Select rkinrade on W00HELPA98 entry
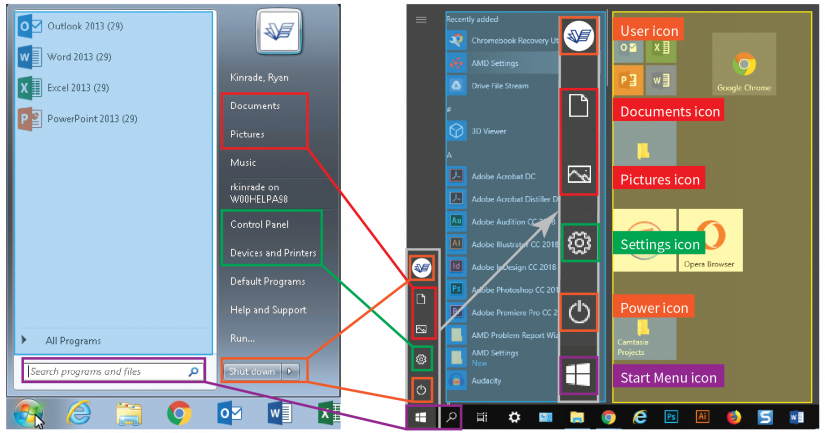This screenshot has width=825, height=433. (259, 193)
